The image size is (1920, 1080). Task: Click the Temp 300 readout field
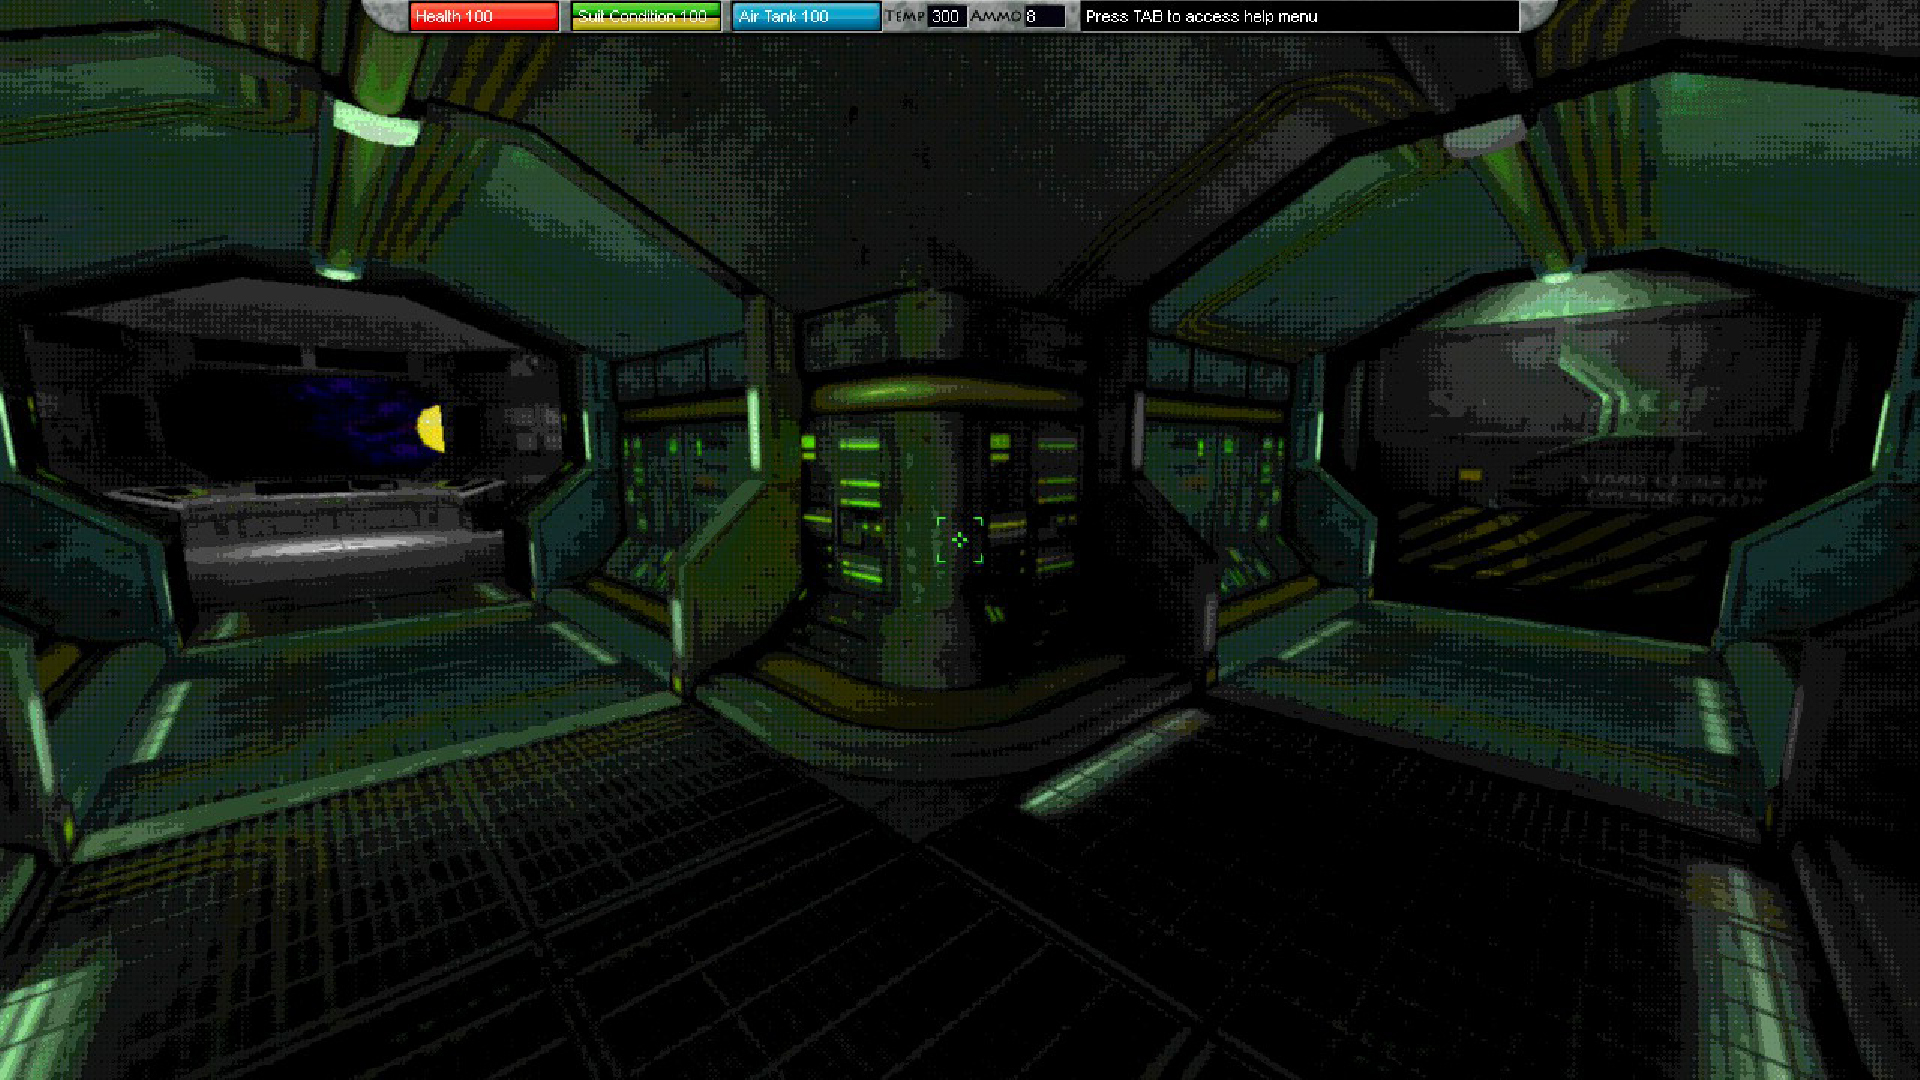(946, 16)
